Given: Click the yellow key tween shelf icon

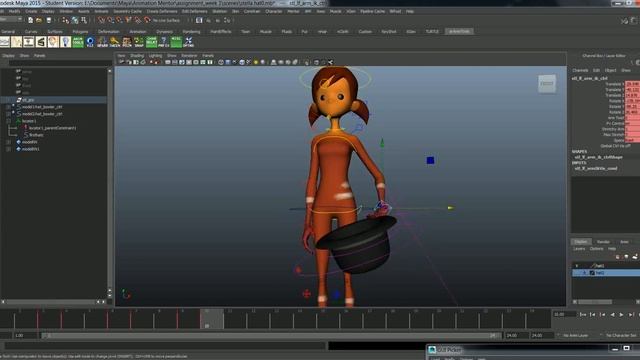Looking at the screenshot, I should coord(115,42).
